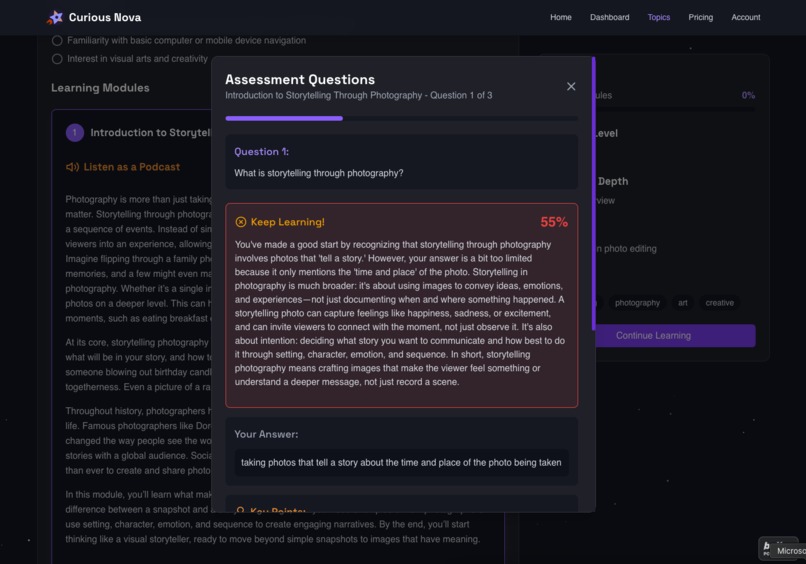Click the dialog's purple vertical scrollbar
Image resolution: width=806 pixels, height=564 pixels.
pyautogui.click(x=593, y=193)
